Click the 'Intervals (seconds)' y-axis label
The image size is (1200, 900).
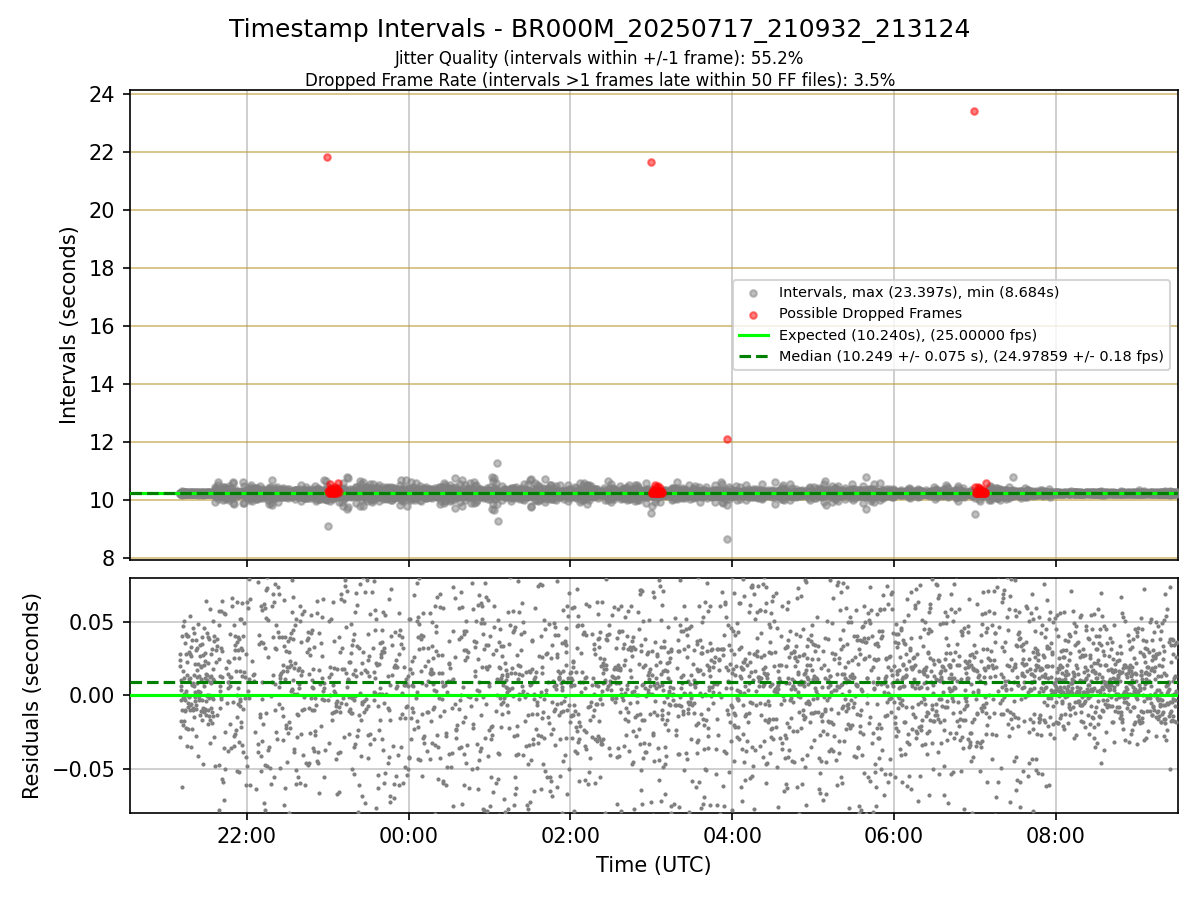pos(68,325)
